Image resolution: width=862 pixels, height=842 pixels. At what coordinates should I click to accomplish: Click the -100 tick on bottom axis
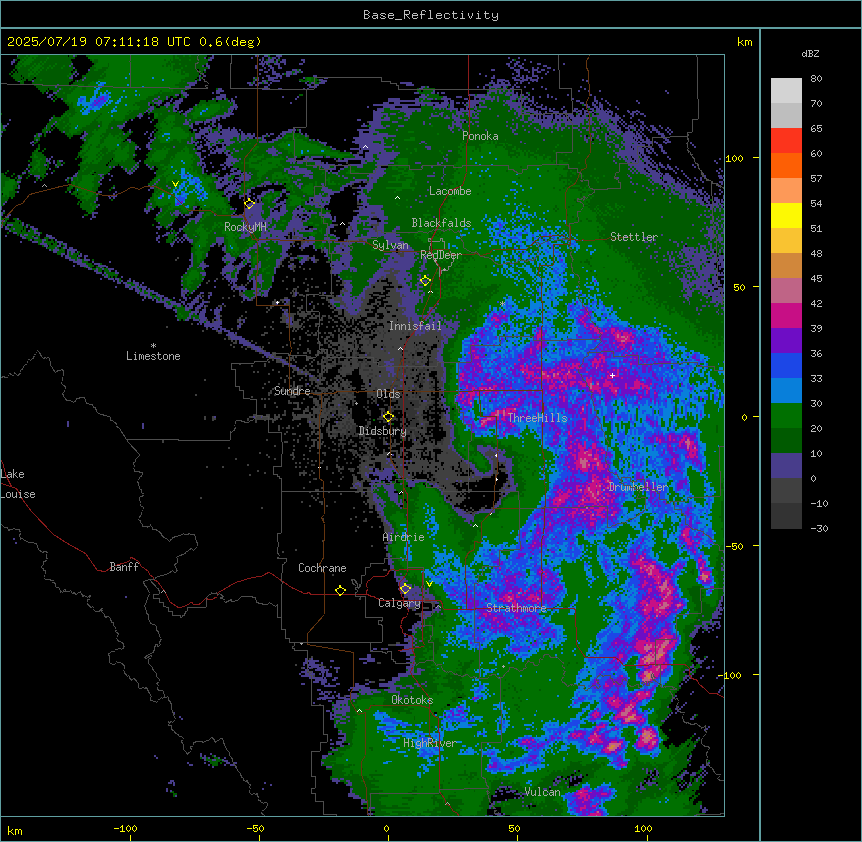point(126,828)
